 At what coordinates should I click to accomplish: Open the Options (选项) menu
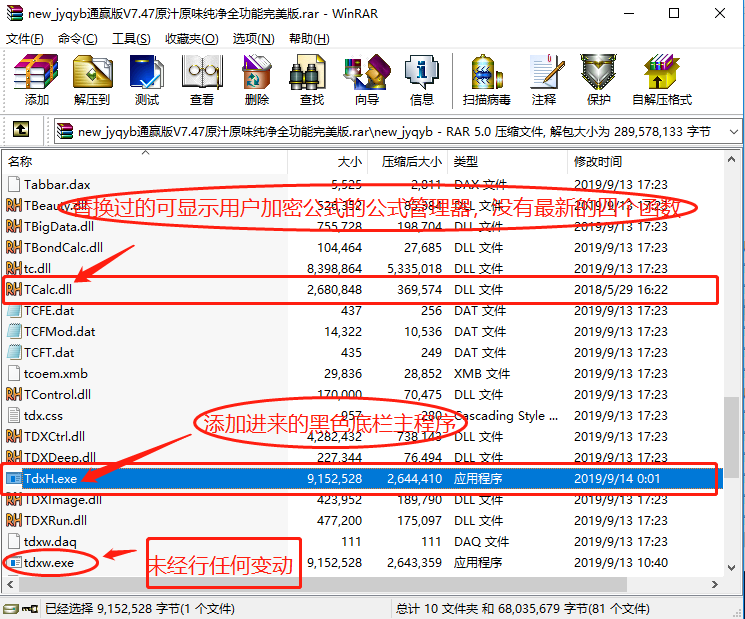(x=253, y=38)
